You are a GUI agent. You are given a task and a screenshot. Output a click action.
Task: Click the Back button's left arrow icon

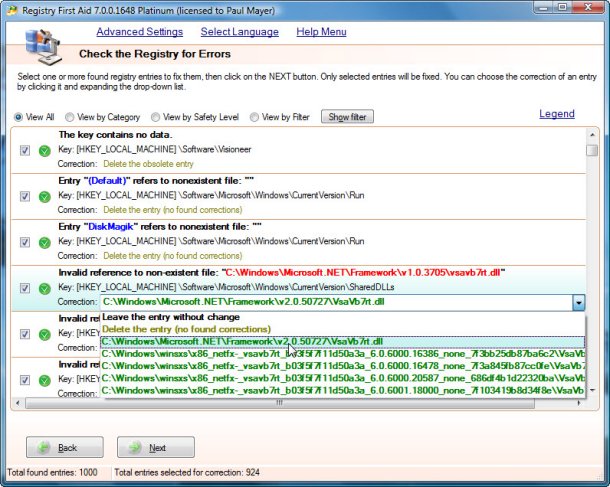(44, 447)
